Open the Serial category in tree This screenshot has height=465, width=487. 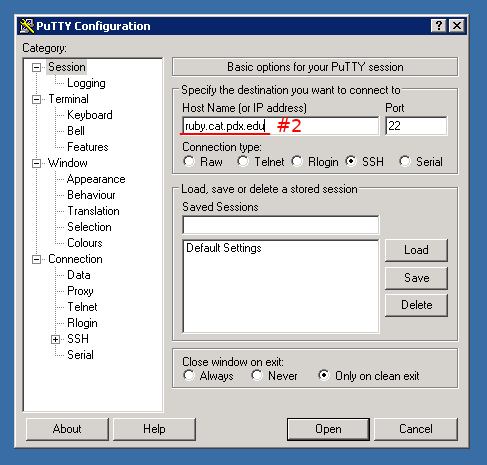80,355
